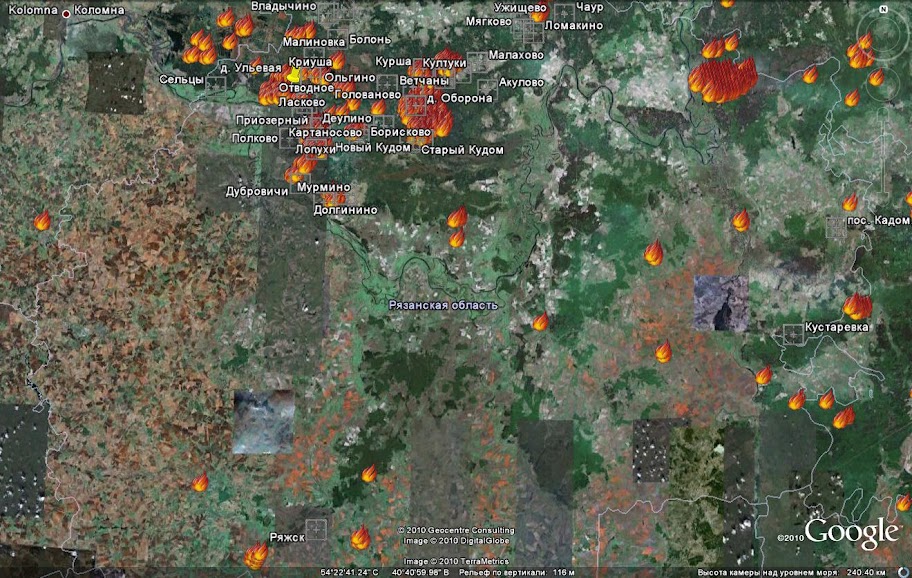
Task: Open the Полково settlement square marker
Action: (289, 139)
